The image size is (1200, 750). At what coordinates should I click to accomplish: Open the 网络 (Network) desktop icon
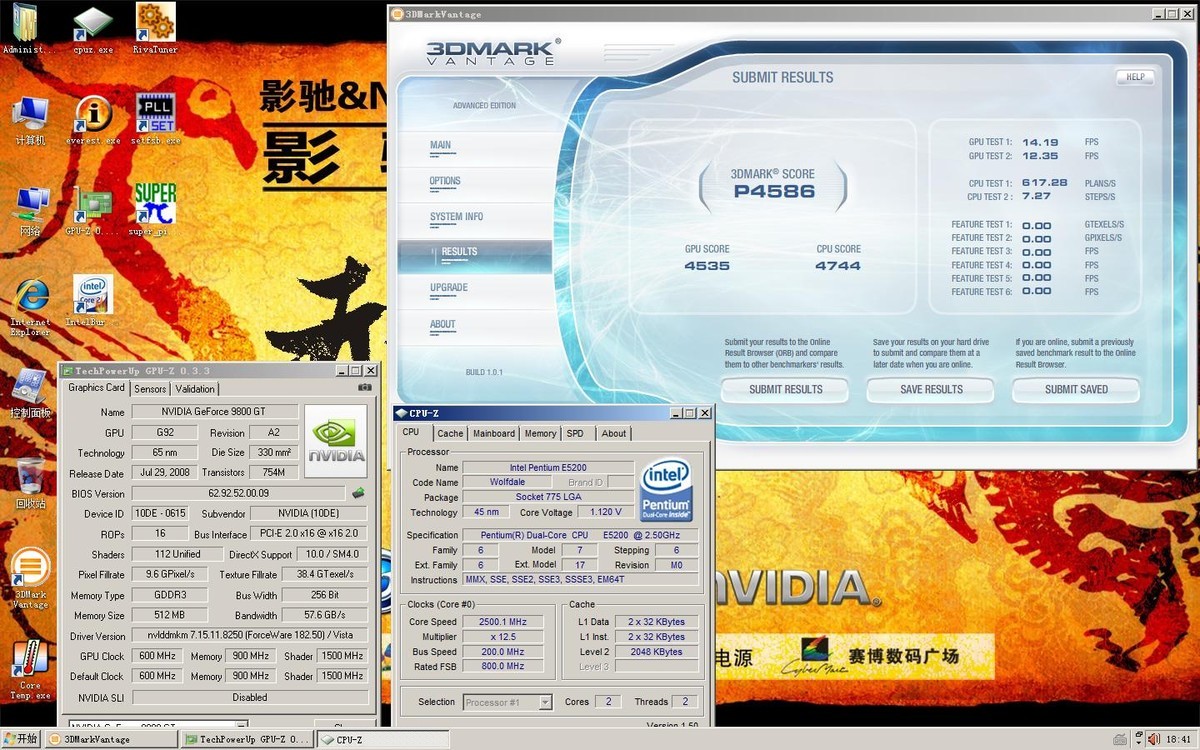(x=30, y=210)
